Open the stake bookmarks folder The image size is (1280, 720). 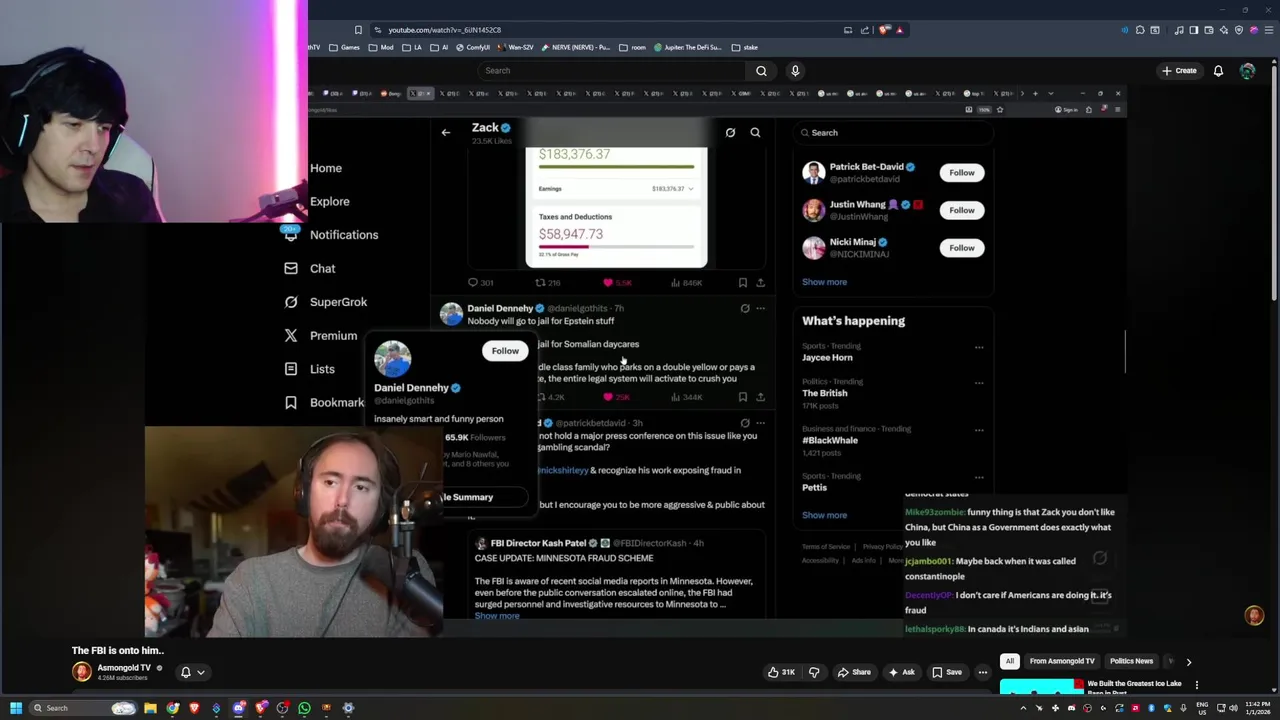(x=745, y=47)
